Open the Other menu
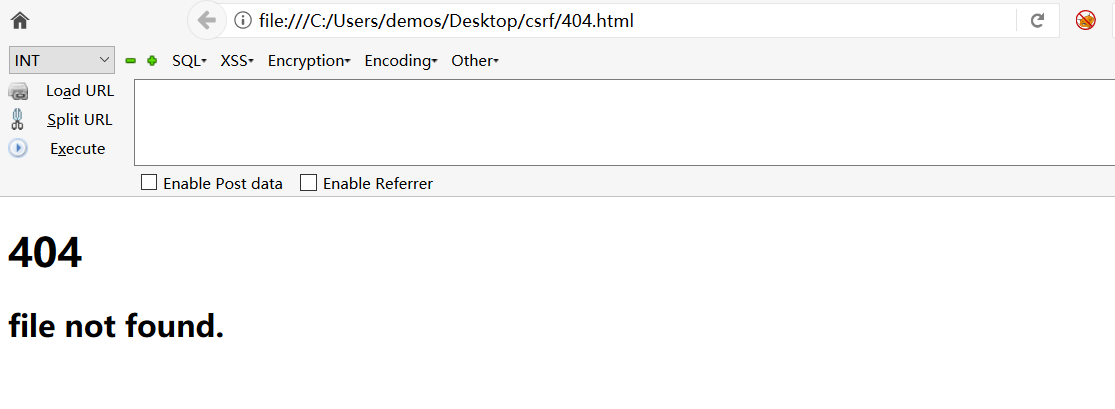The image size is (1115, 409). [475, 61]
